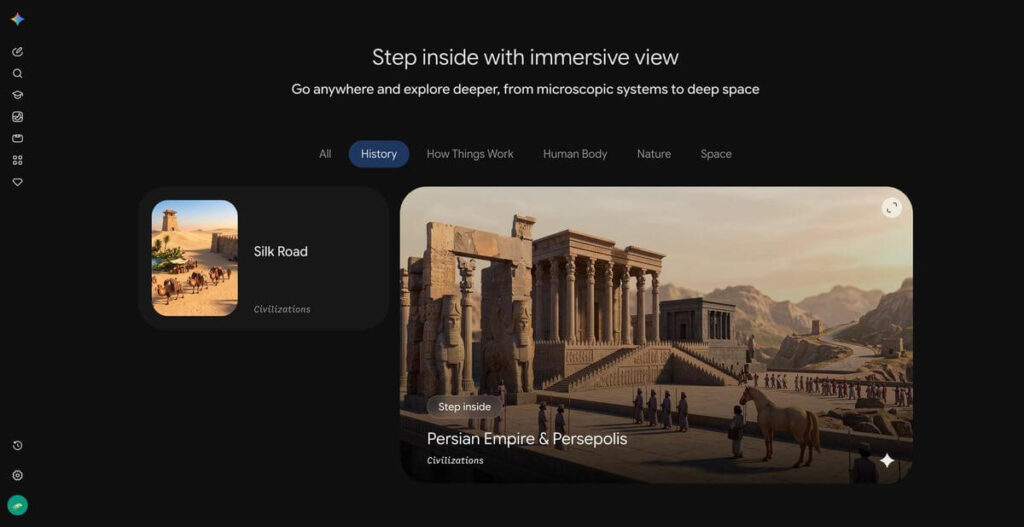The height and width of the screenshot is (527, 1024).
Task: Select the History category tab
Action: point(379,154)
